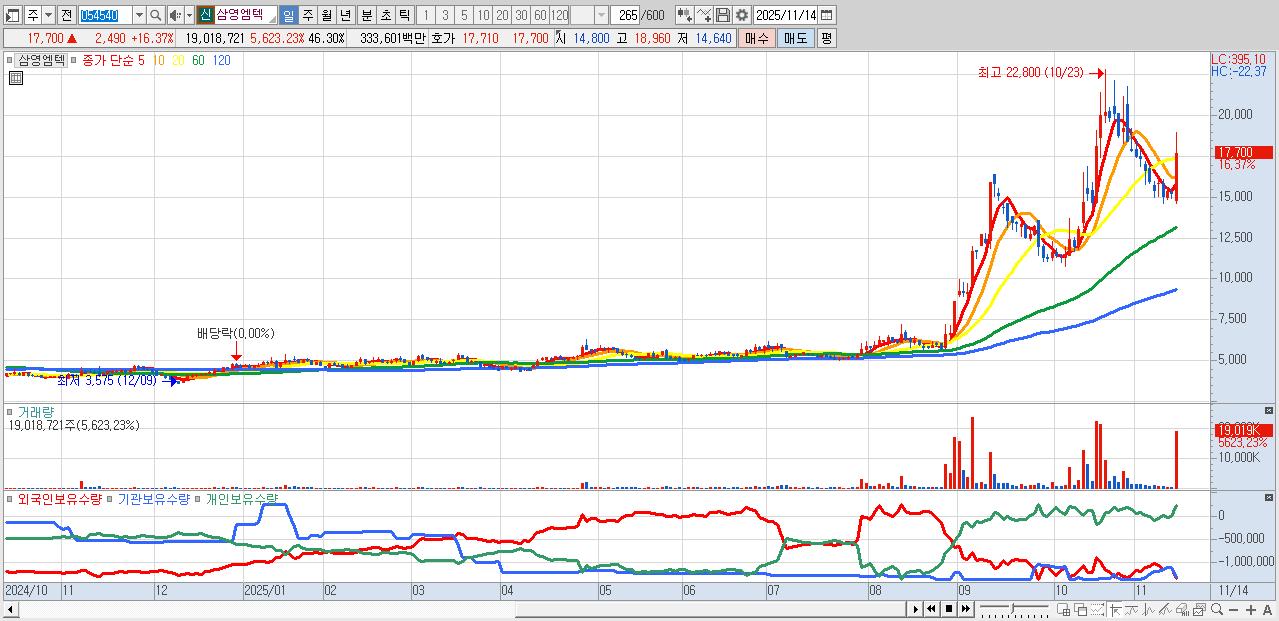Select the 분 (minute) period button
The image size is (1279, 621).
click(366, 15)
